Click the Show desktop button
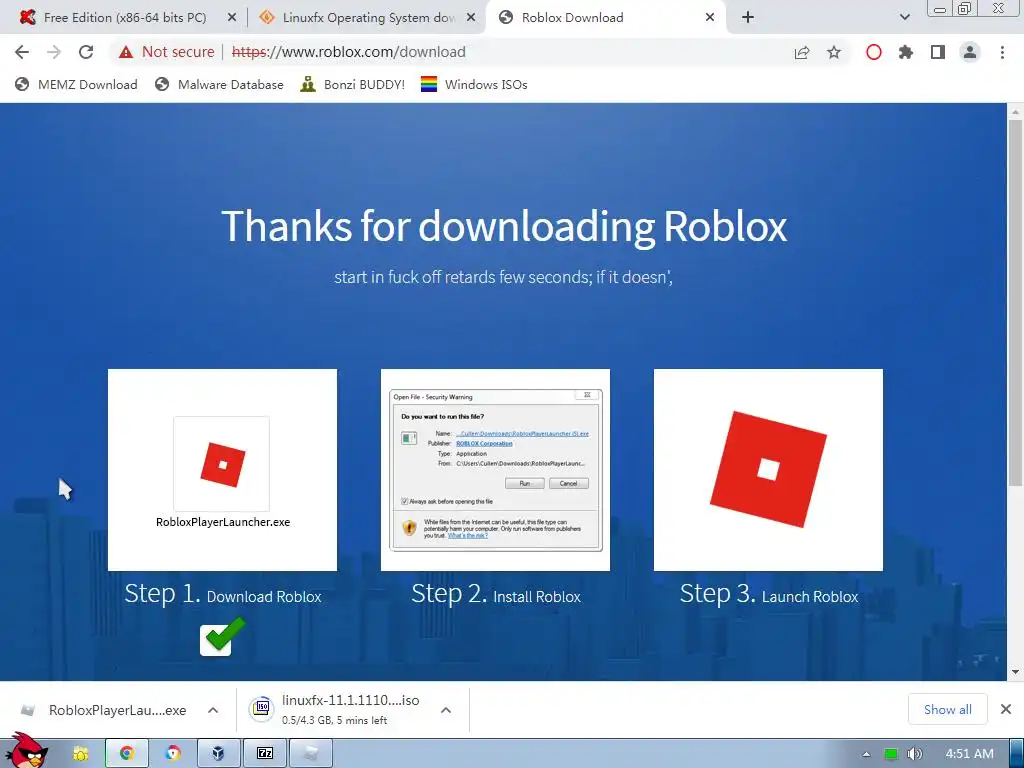This screenshot has width=1024, height=768. pyautogui.click(x=1016, y=754)
